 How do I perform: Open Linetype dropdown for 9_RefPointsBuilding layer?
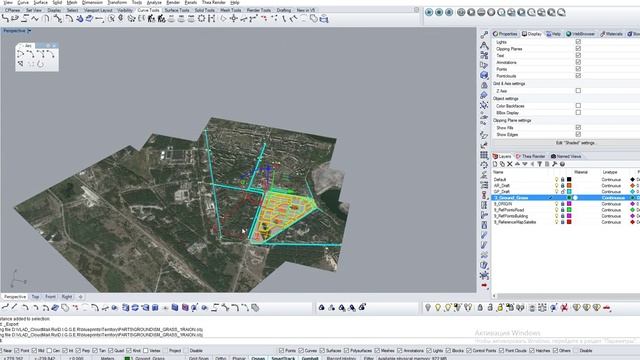tap(611, 216)
